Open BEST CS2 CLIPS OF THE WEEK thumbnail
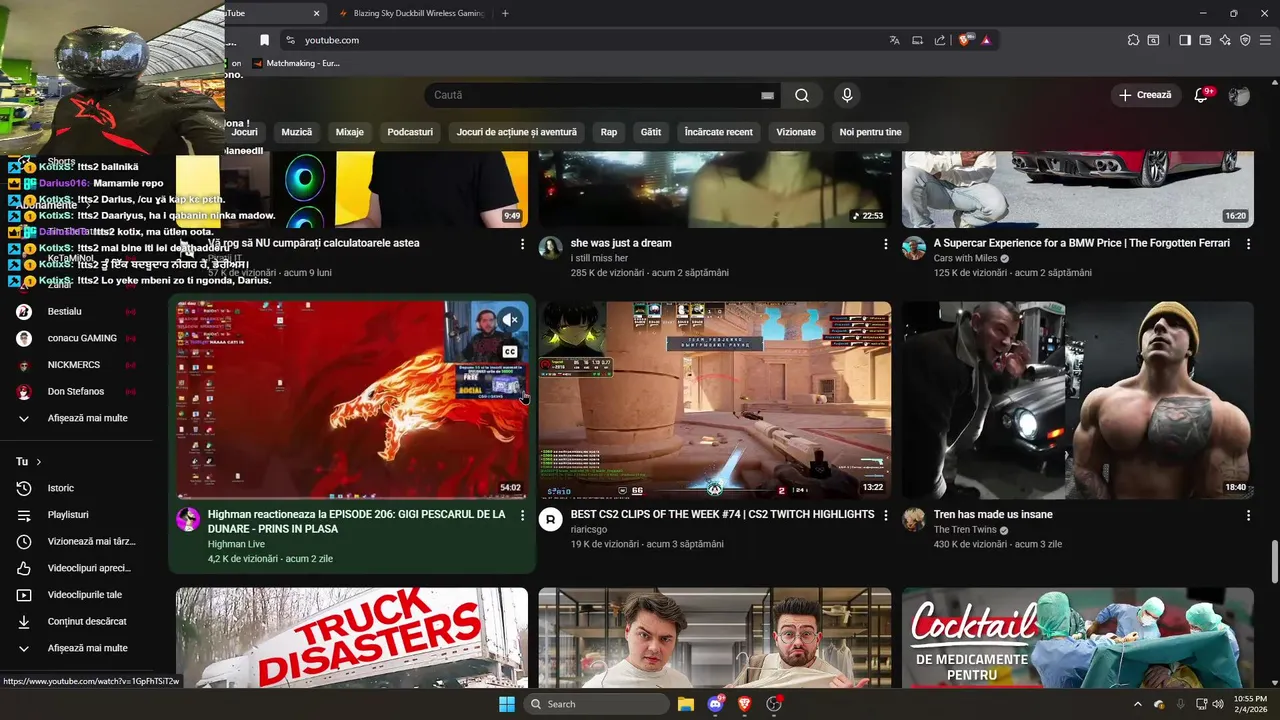Viewport: 1280px width, 720px height. click(x=715, y=400)
